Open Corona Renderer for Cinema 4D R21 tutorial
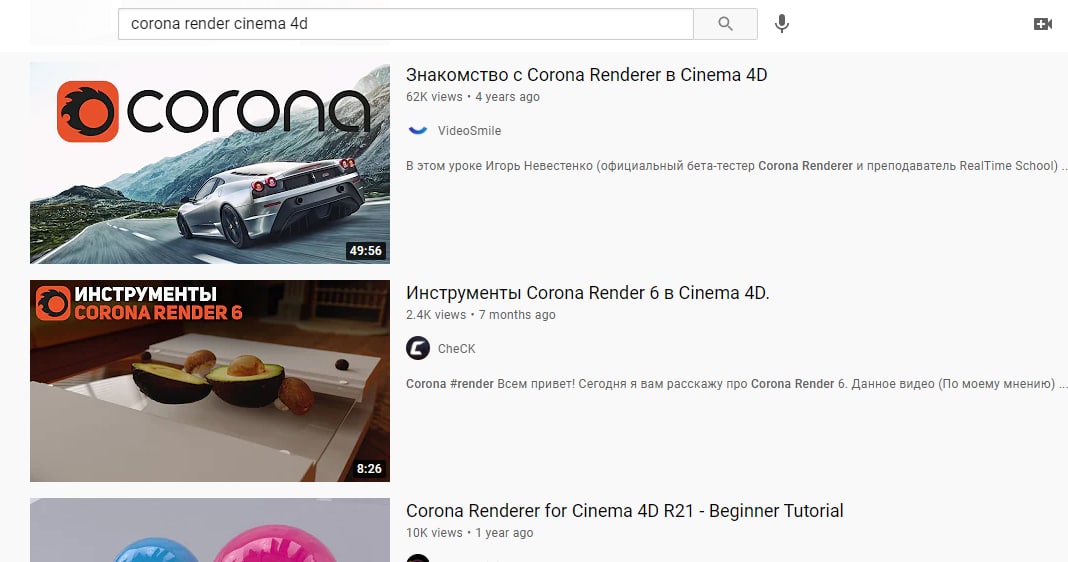This screenshot has height=562, width=1068. [x=625, y=511]
